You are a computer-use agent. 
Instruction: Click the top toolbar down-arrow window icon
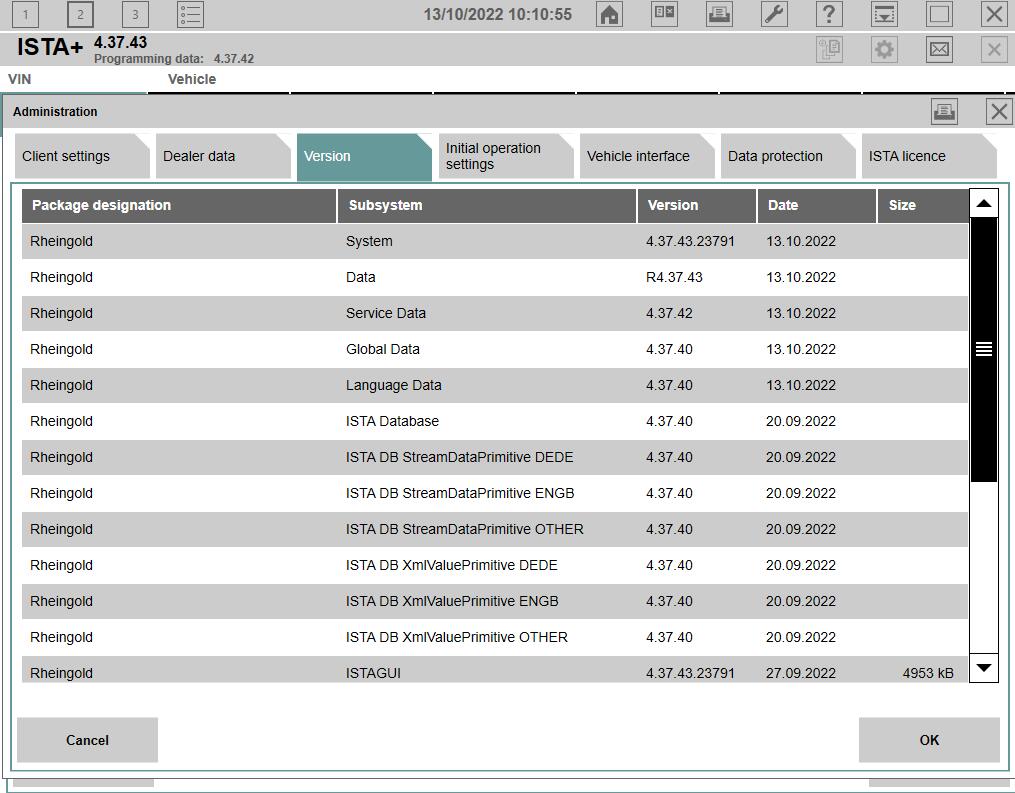884,14
